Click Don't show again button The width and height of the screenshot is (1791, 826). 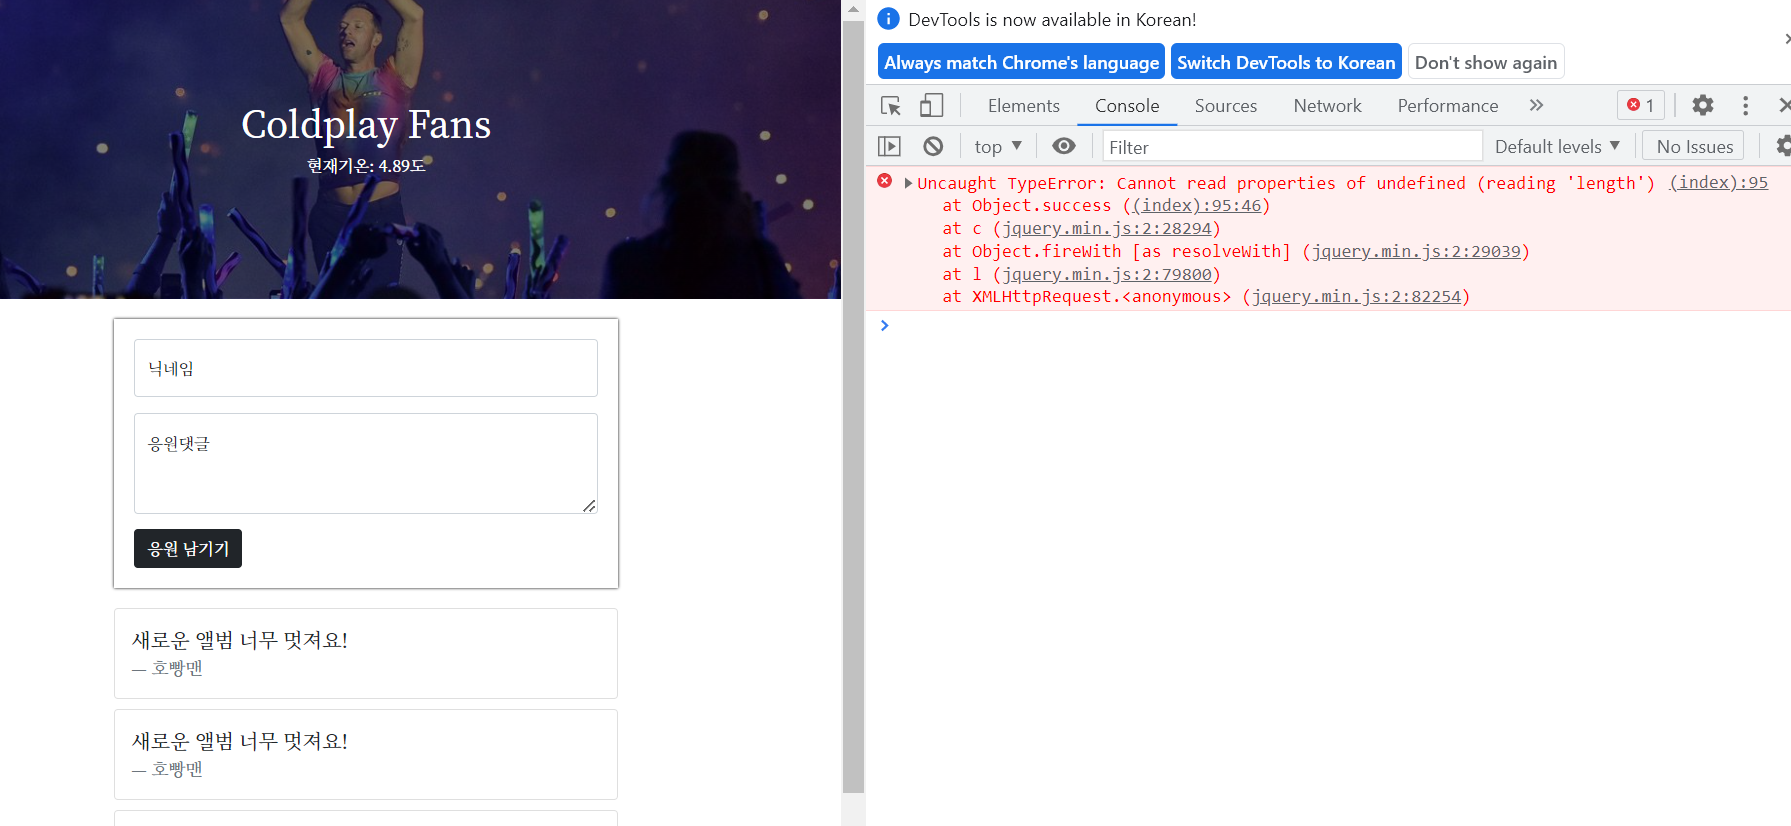(x=1485, y=62)
